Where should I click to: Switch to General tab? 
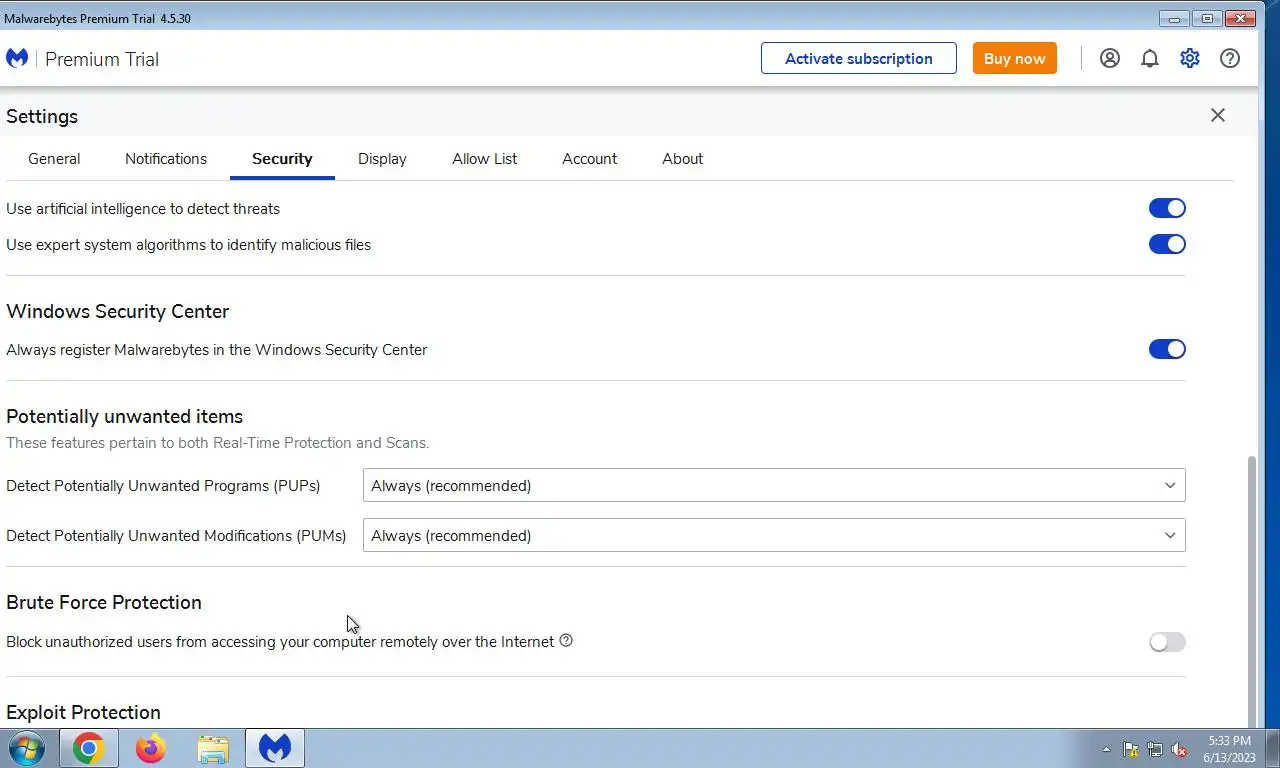(54, 158)
